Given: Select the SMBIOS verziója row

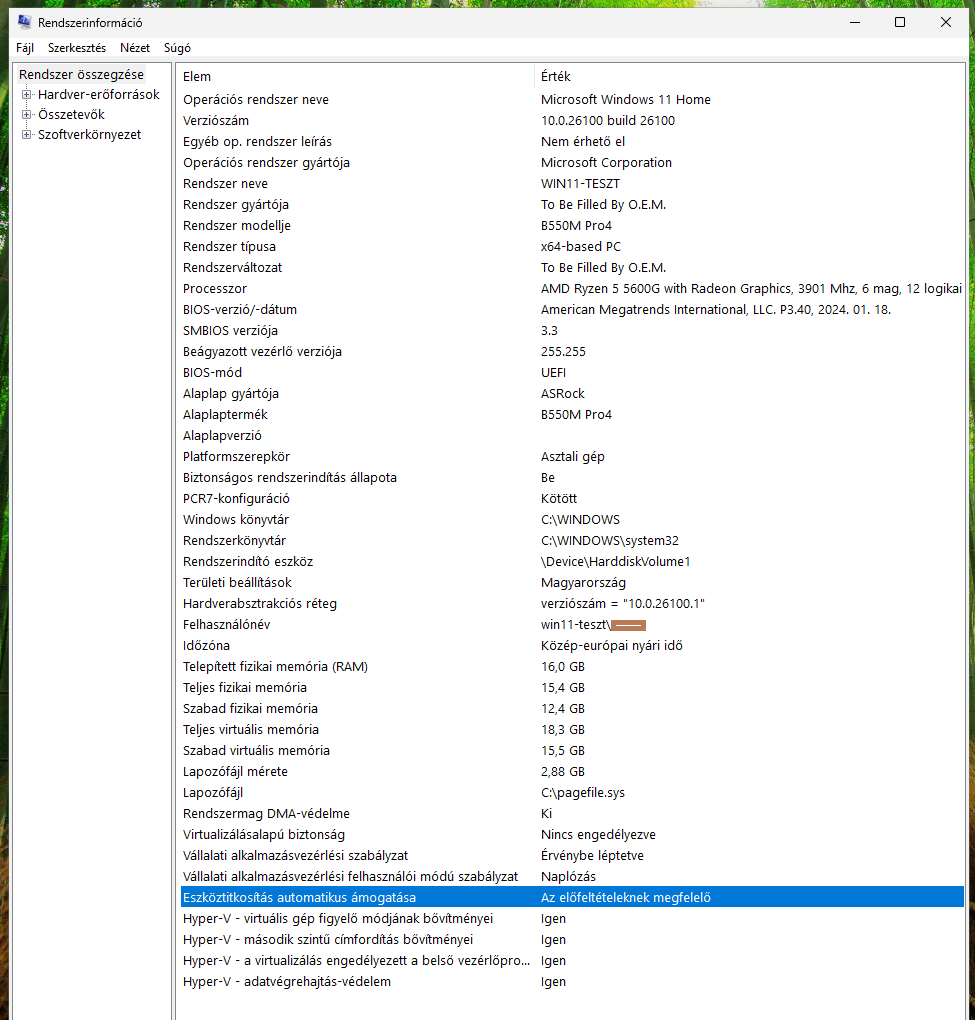Looking at the screenshot, I should [572, 330].
